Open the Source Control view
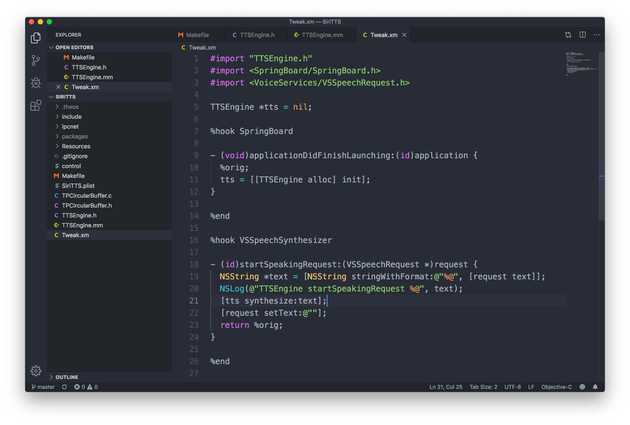630x425 pixels. click(x=36, y=60)
